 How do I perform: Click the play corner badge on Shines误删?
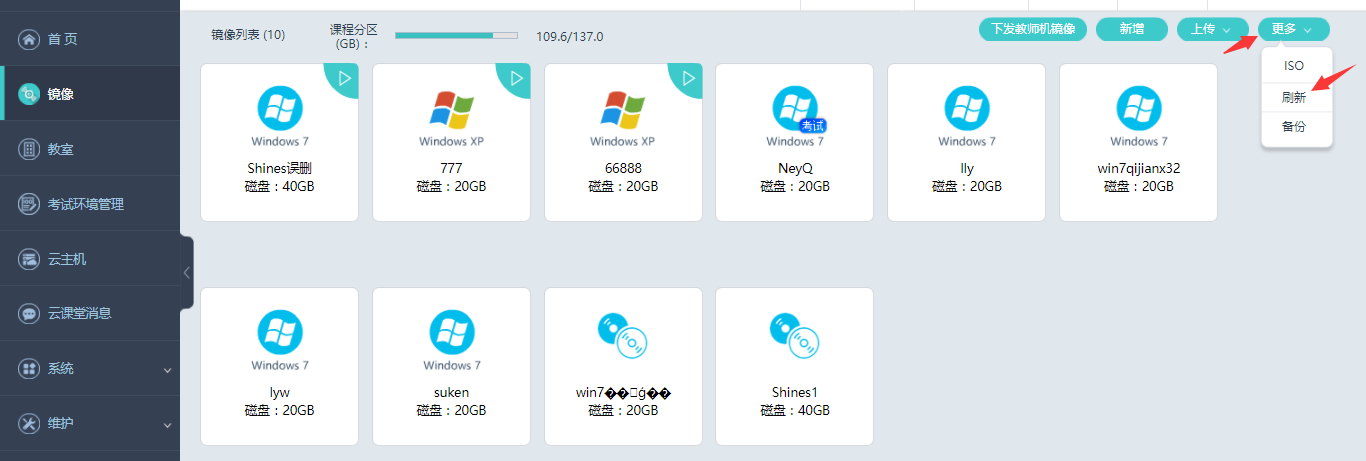coord(344,78)
